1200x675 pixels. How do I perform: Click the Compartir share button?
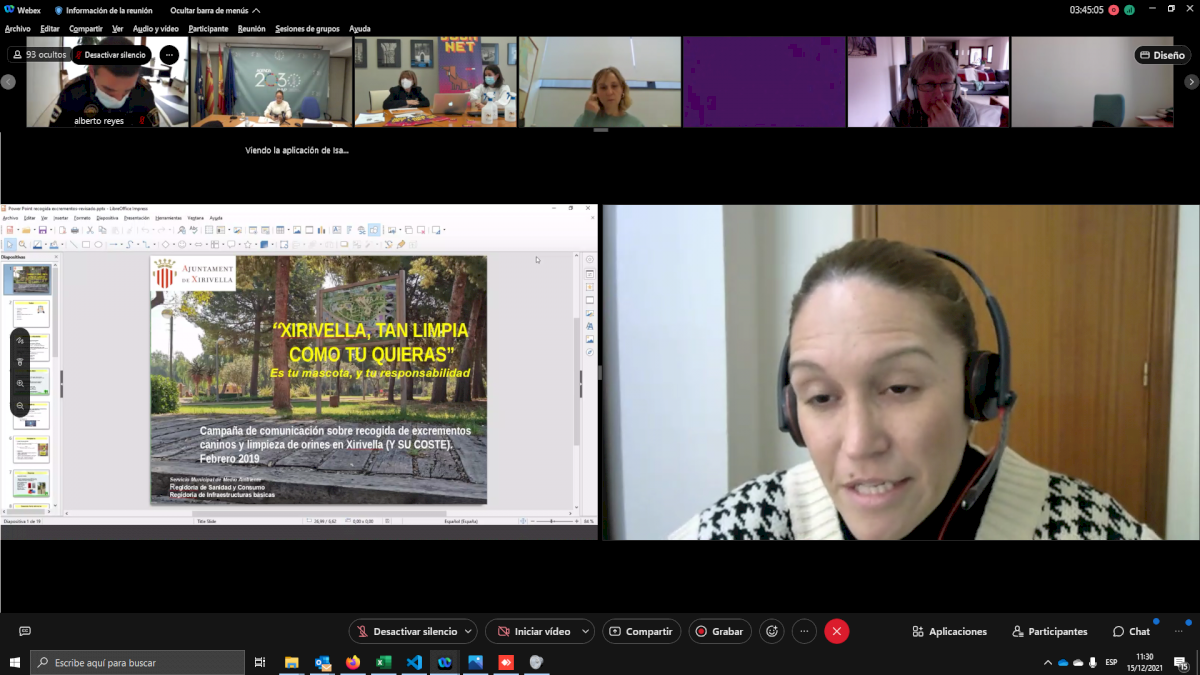(641, 631)
